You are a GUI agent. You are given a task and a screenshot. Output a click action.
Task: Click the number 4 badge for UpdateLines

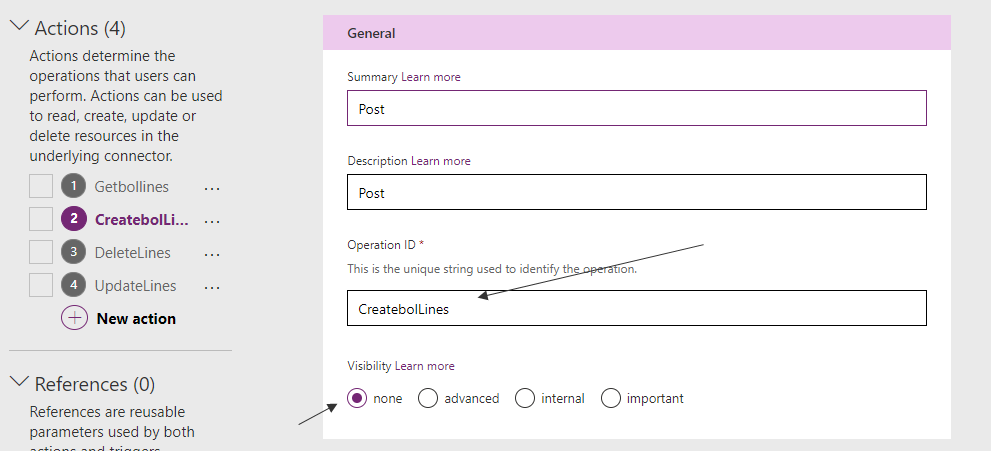tap(74, 286)
